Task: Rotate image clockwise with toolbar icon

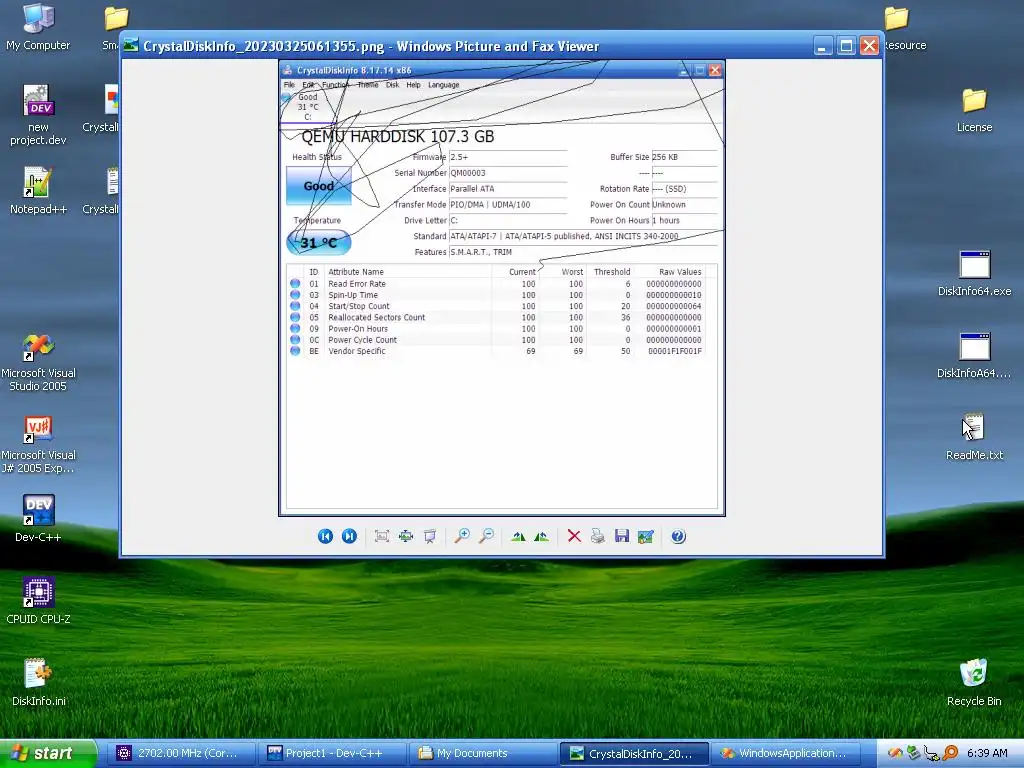Action: pyautogui.click(x=519, y=536)
